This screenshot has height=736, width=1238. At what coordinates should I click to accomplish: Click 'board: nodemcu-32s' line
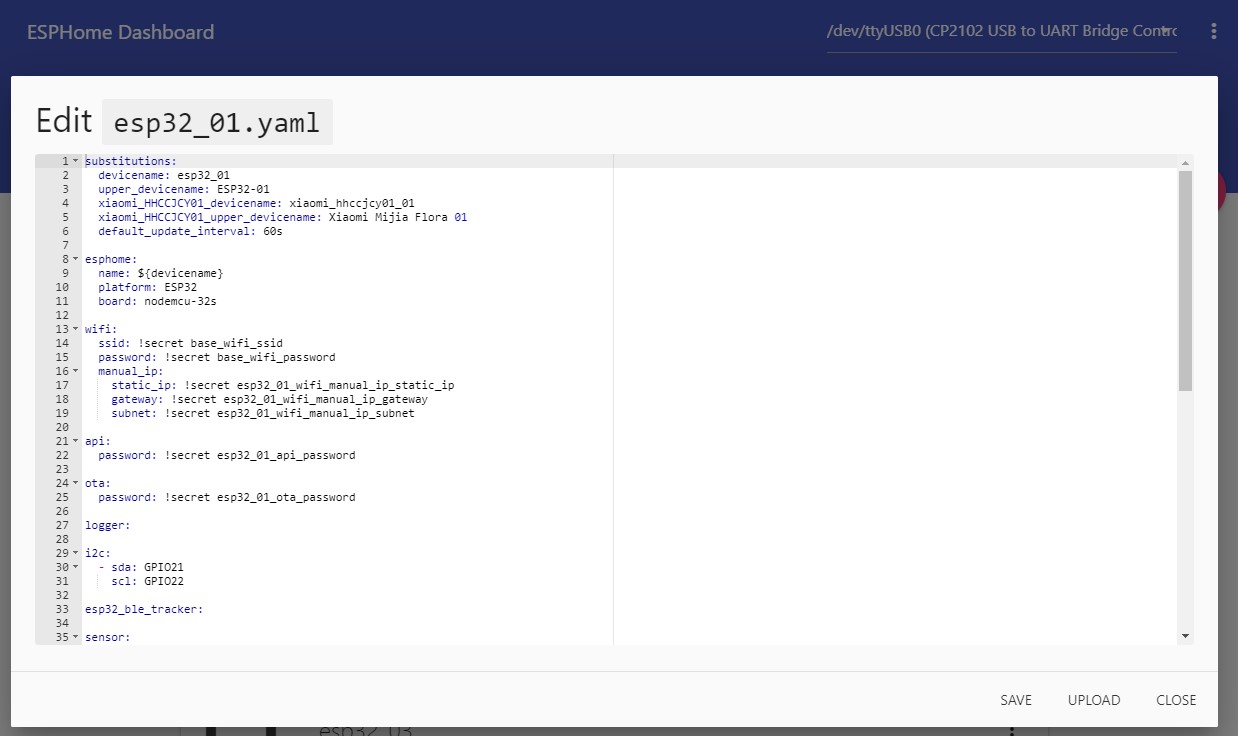pos(157,301)
